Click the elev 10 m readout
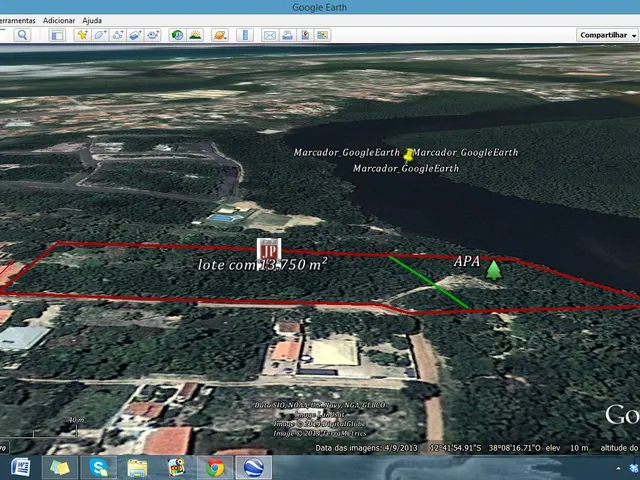This screenshot has height=480, width=640. point(567,448)
